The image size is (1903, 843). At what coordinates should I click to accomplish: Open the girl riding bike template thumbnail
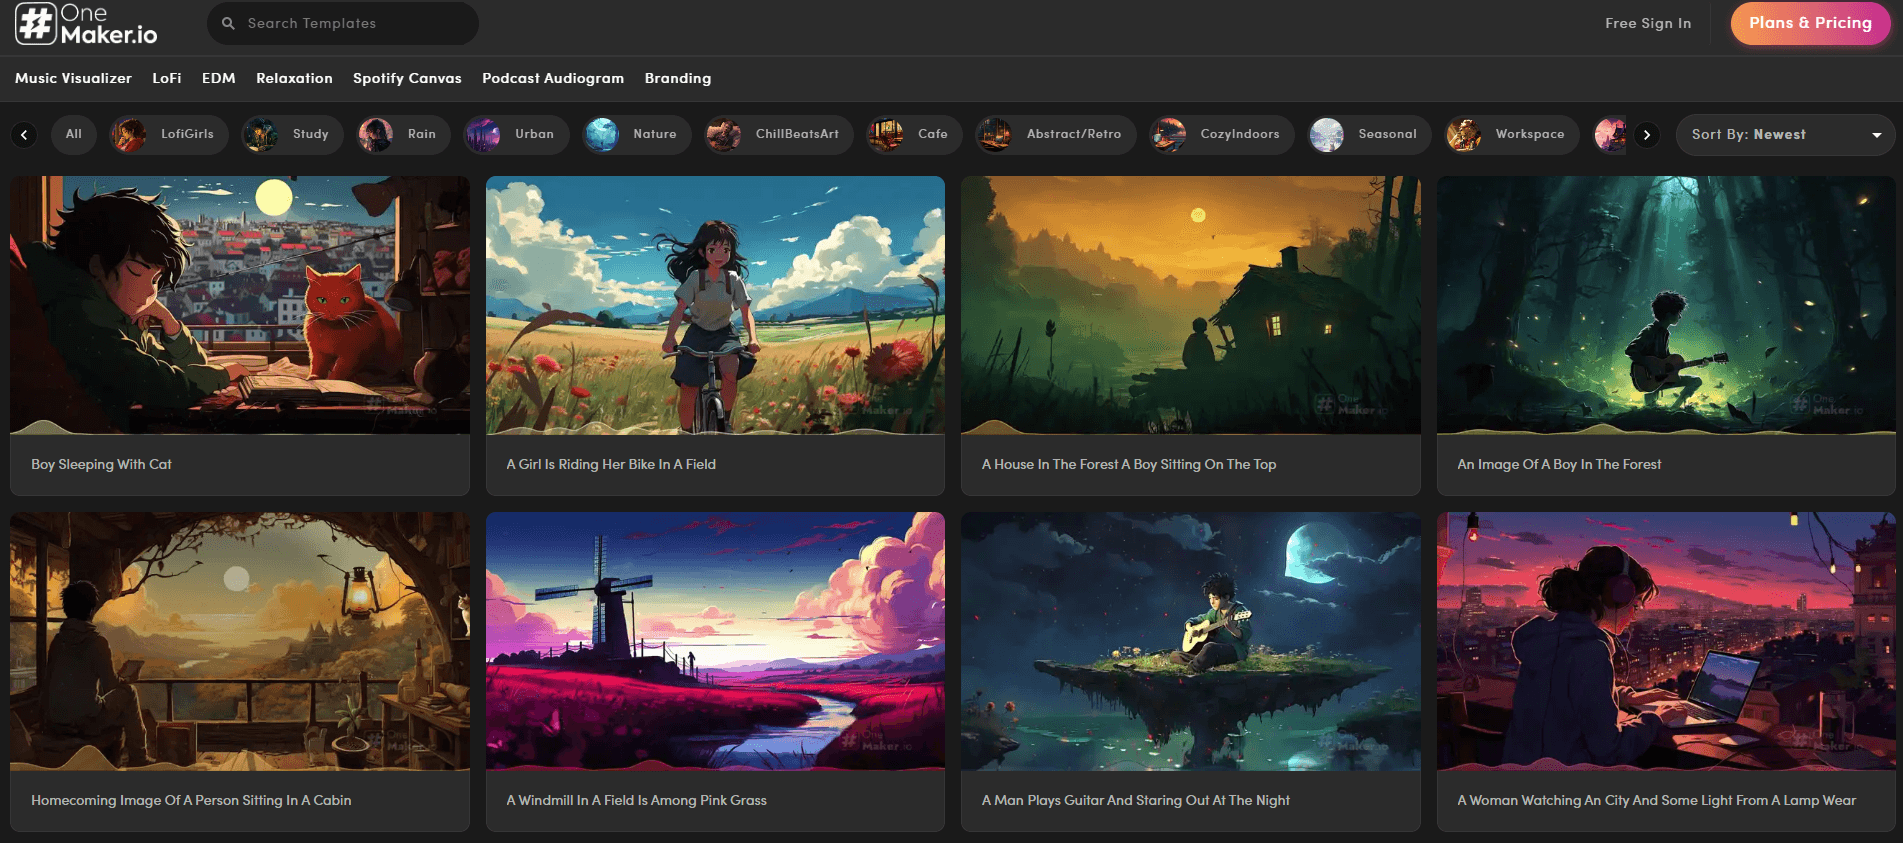click(715, 305)
